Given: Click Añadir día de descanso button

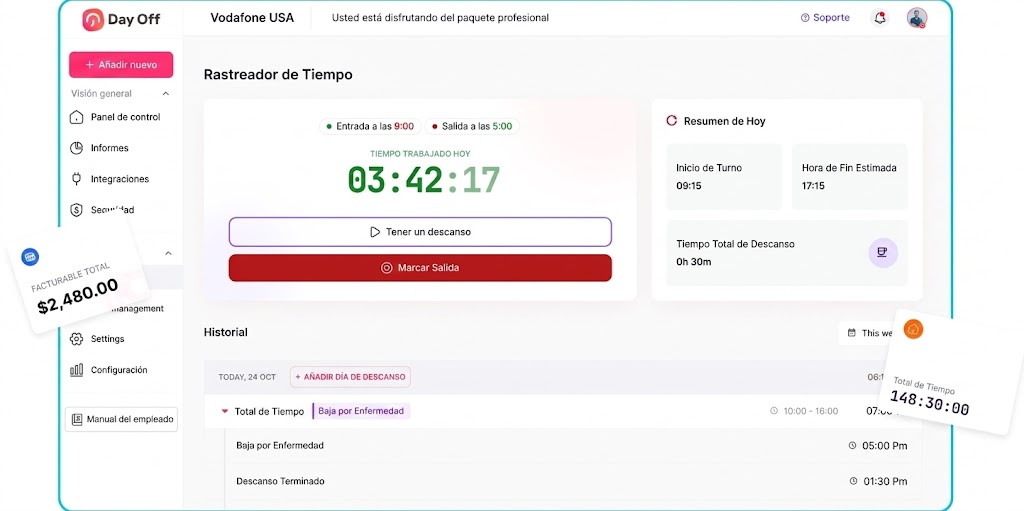Looking at the screenshot, I should coord(350,376).
